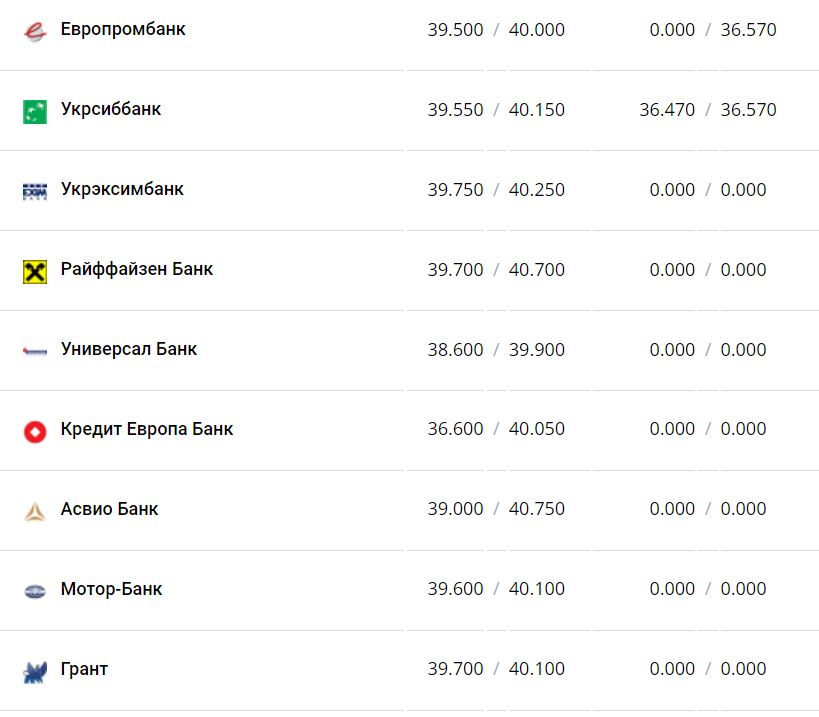Viewport: 819px width, 717px height.
Task: Click the green Укрсиббанк logo icon
Action: [x=35, y=111]
